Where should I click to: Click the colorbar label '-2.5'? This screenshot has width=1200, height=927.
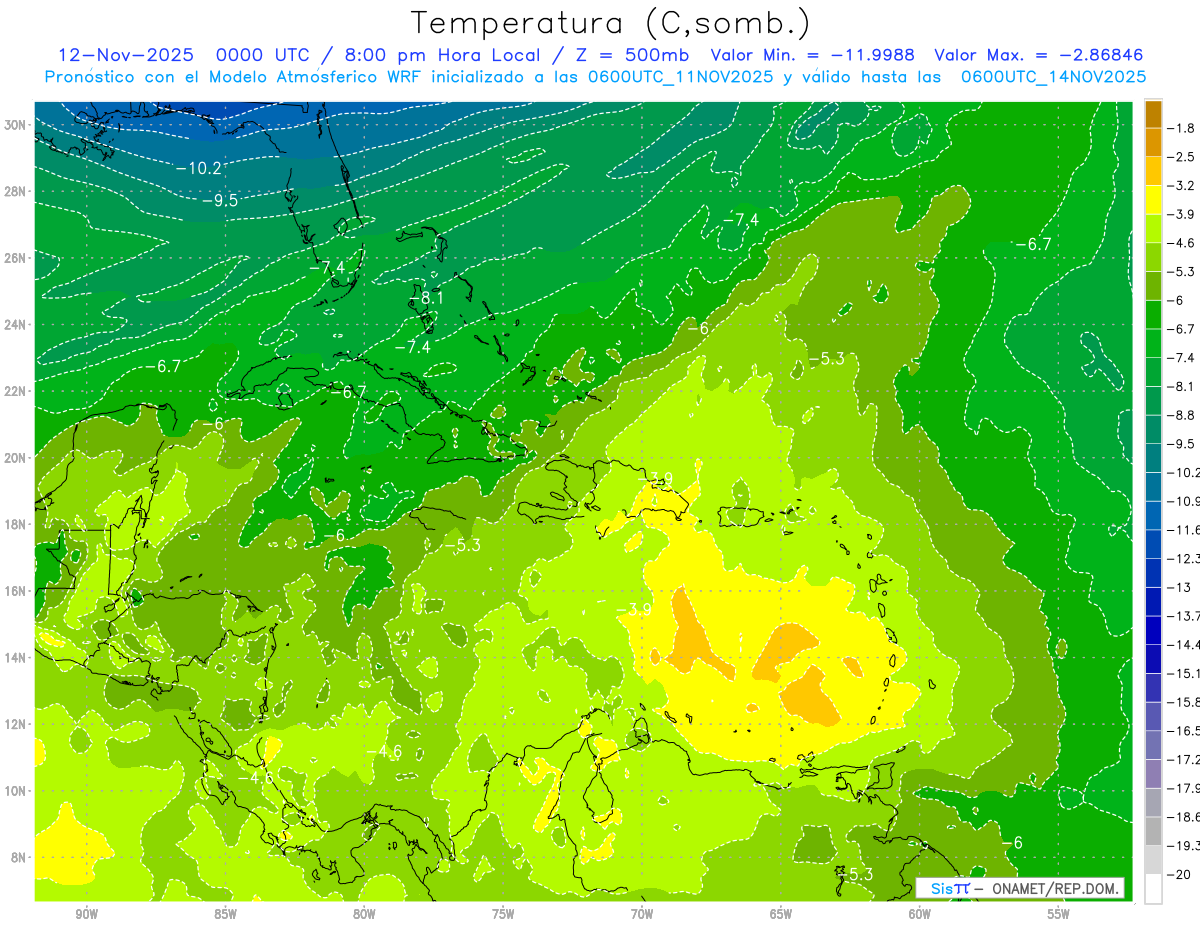[x=1183, y=157]
